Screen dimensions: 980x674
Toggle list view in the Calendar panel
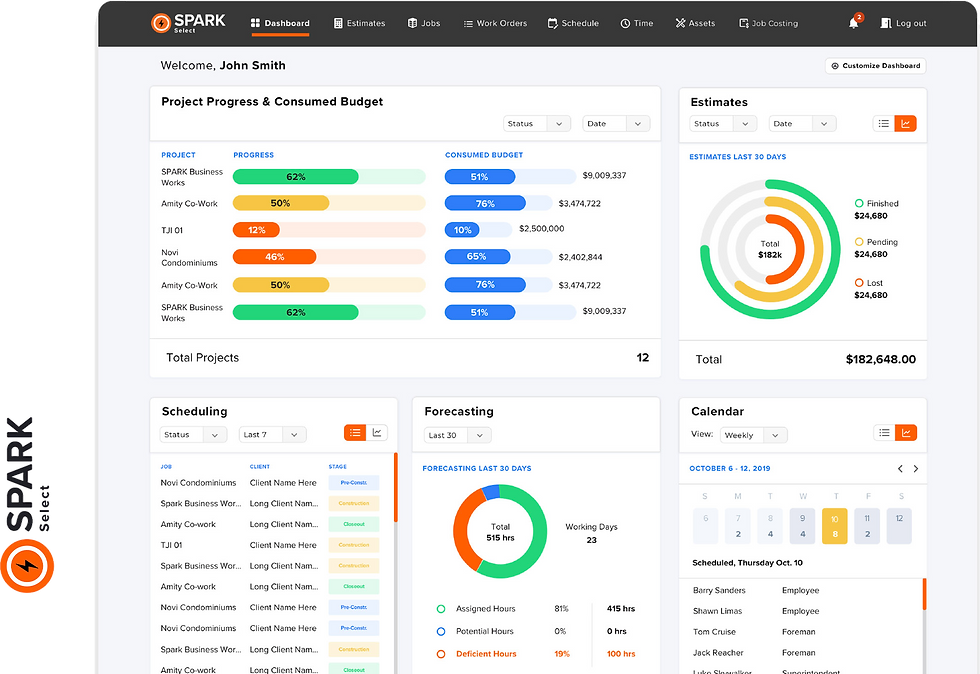tap(884, 433)
